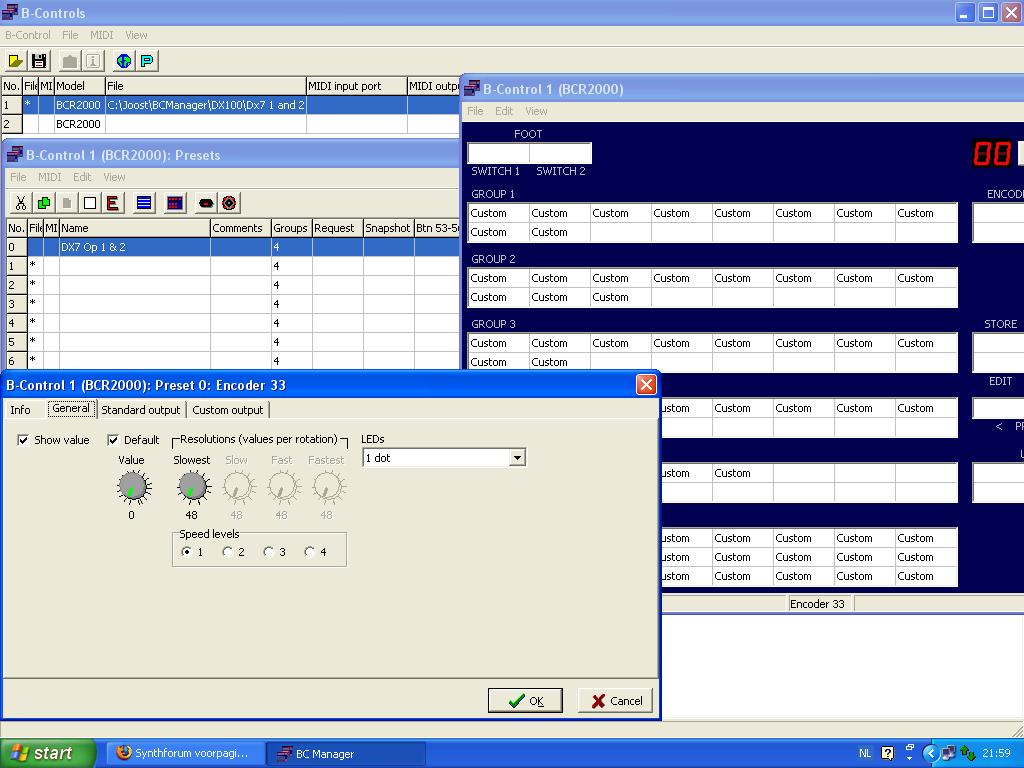
Task: Click the purple grid layout icon in Presets toolbar
Action: click(174, 203)
